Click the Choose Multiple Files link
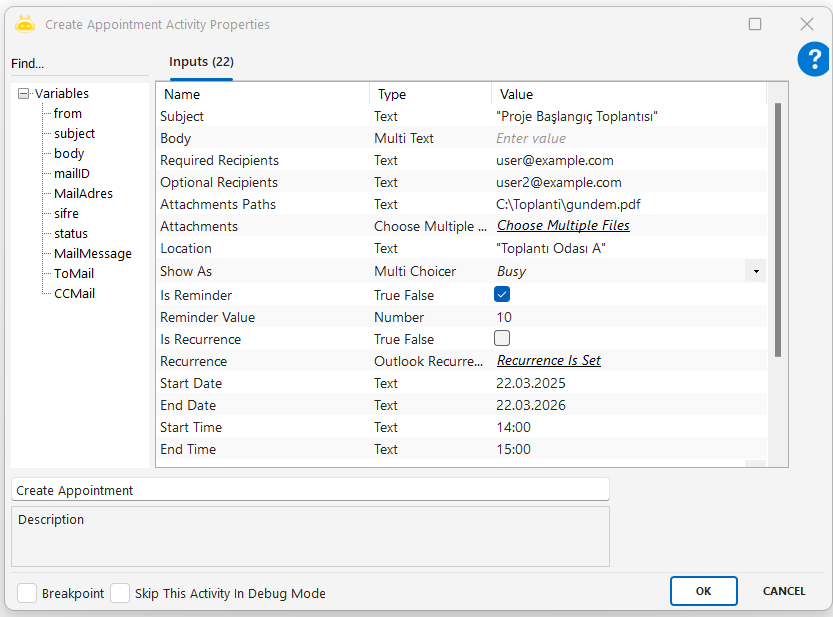 click(x=563, y=226)
